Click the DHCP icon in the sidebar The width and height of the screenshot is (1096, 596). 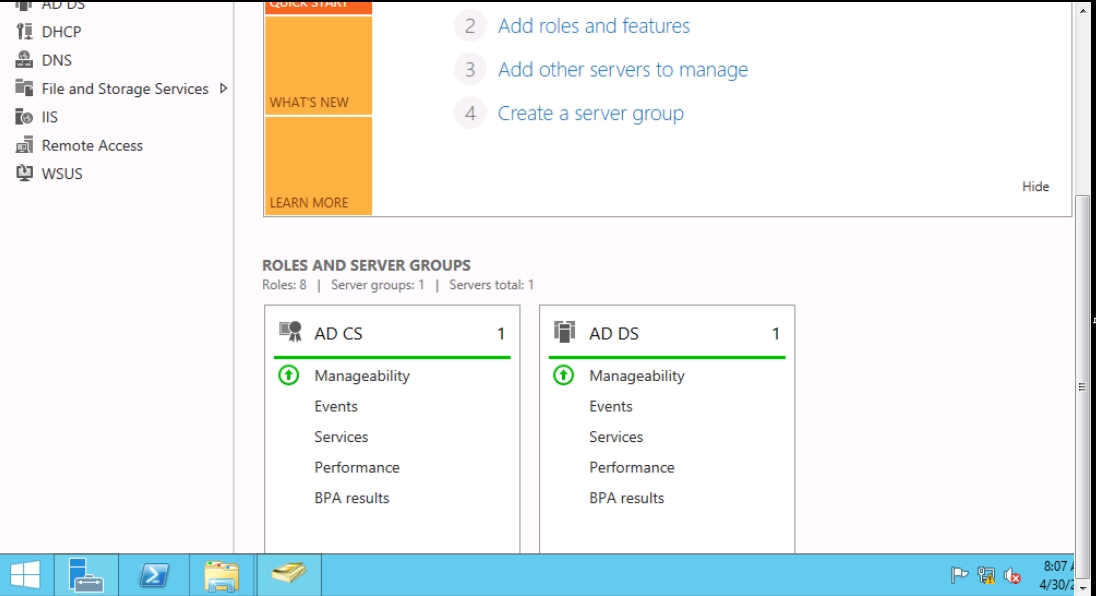(x=24, y=32)
